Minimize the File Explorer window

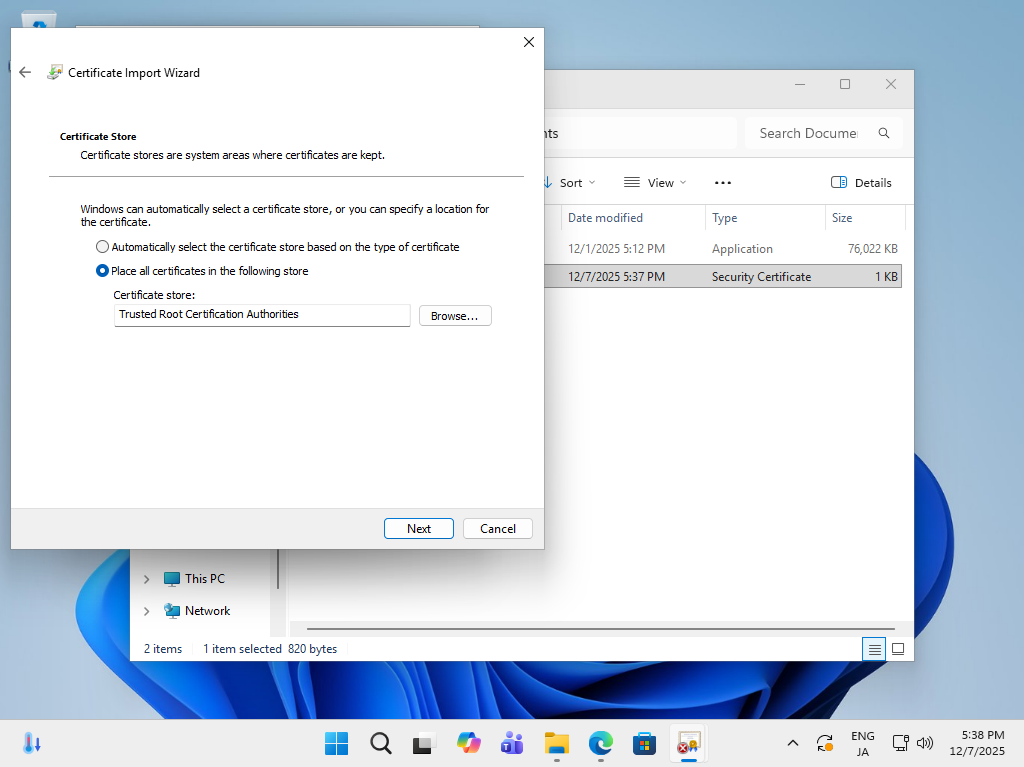click(800, 84)
